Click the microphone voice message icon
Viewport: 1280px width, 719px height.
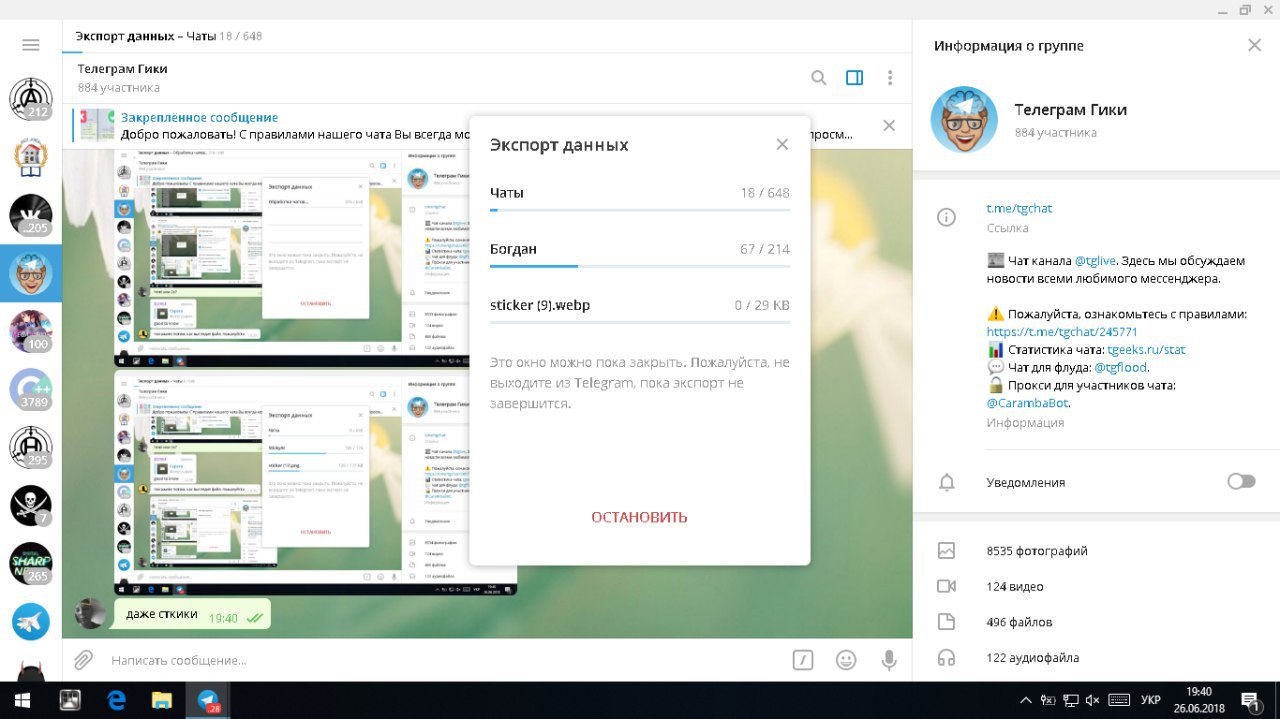click(x=888, y=660)
